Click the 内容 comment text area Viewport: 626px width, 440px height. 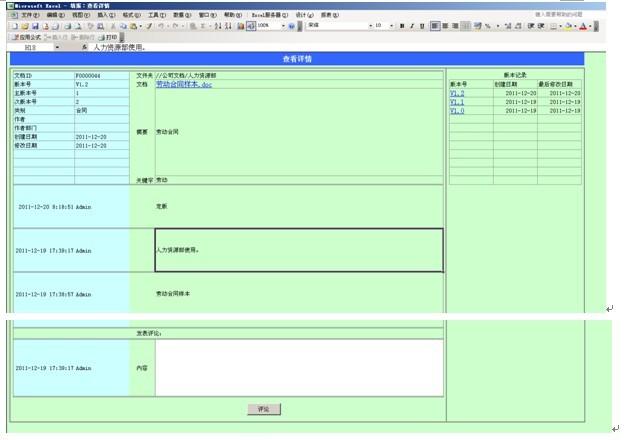pos(299,368)
